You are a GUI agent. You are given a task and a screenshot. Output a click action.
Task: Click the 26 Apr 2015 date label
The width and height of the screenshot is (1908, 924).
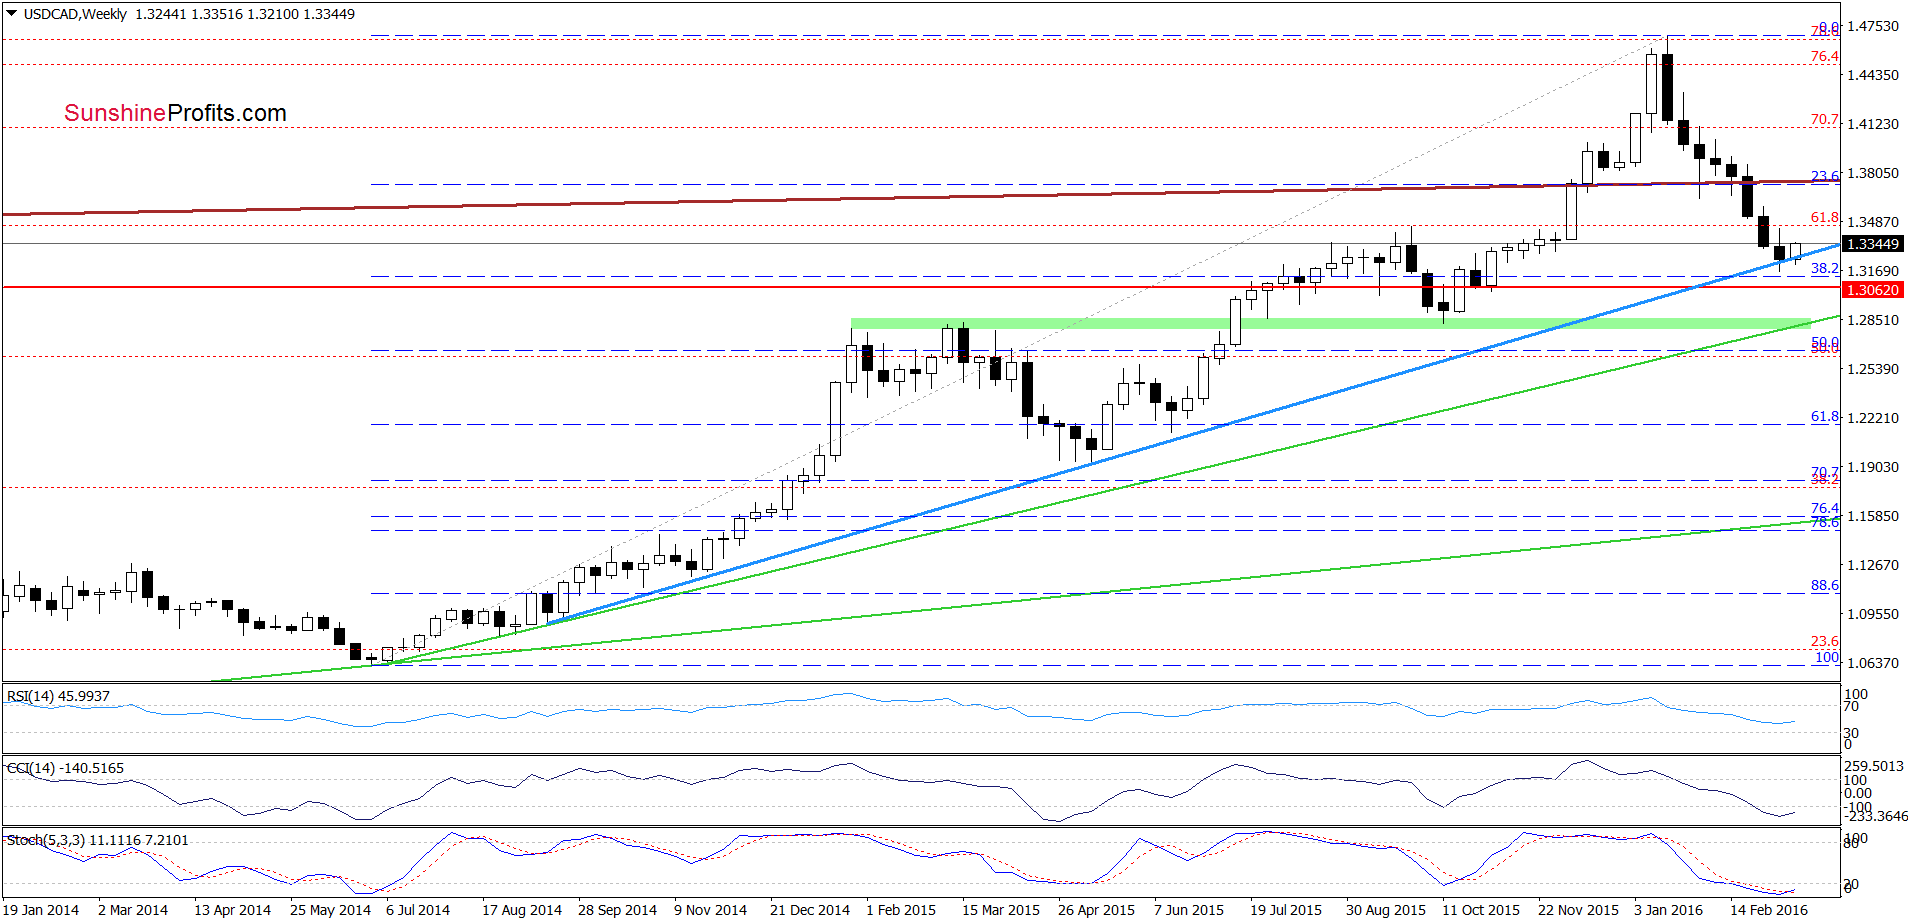[x=1096, y=910]
